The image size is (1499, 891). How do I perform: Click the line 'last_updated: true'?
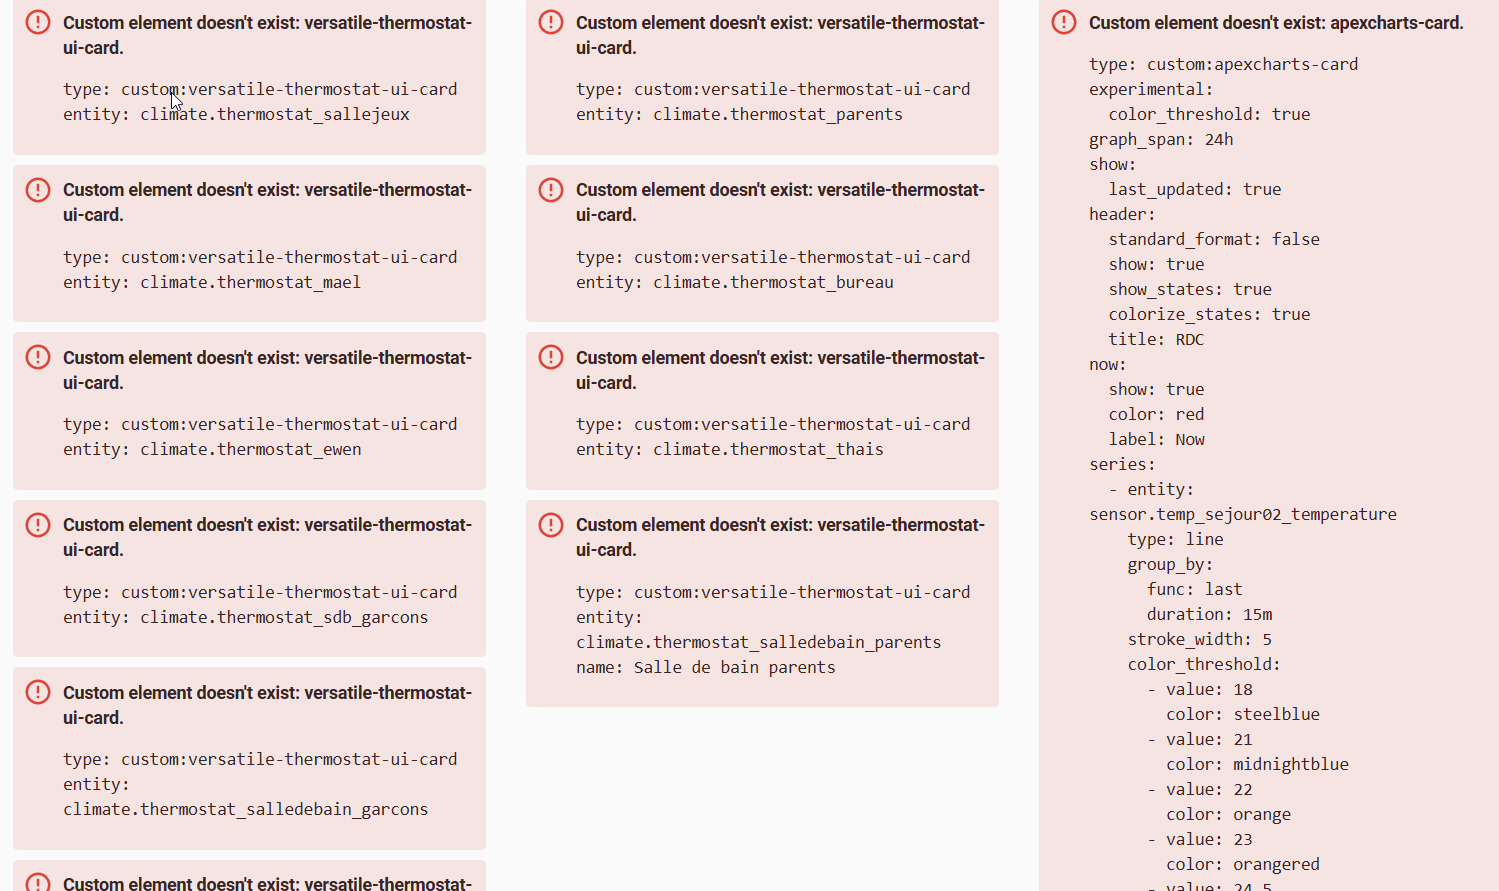point(1195,189)
